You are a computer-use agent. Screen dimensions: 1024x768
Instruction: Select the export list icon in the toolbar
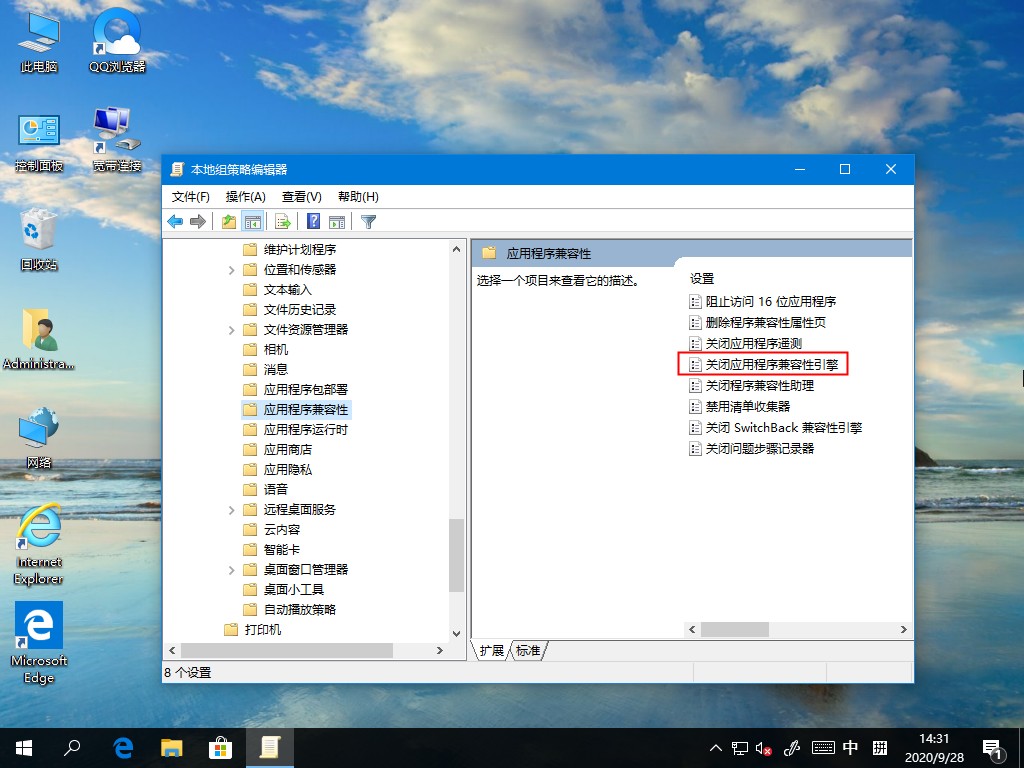[285, 221]
